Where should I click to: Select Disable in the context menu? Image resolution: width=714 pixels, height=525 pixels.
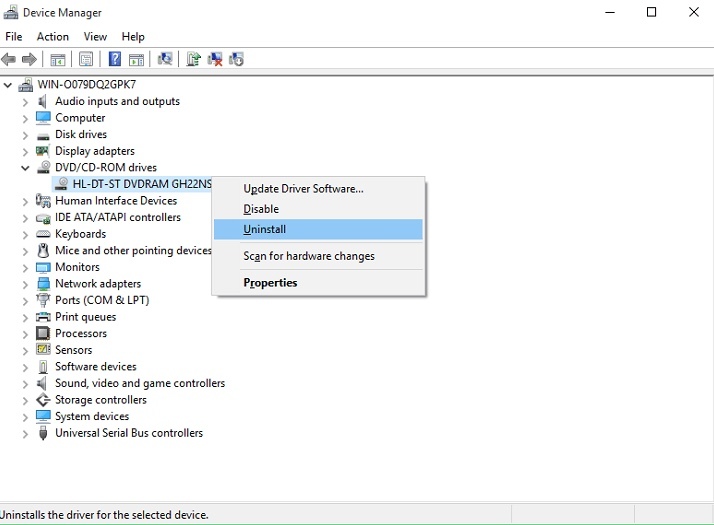click(261, 209)
